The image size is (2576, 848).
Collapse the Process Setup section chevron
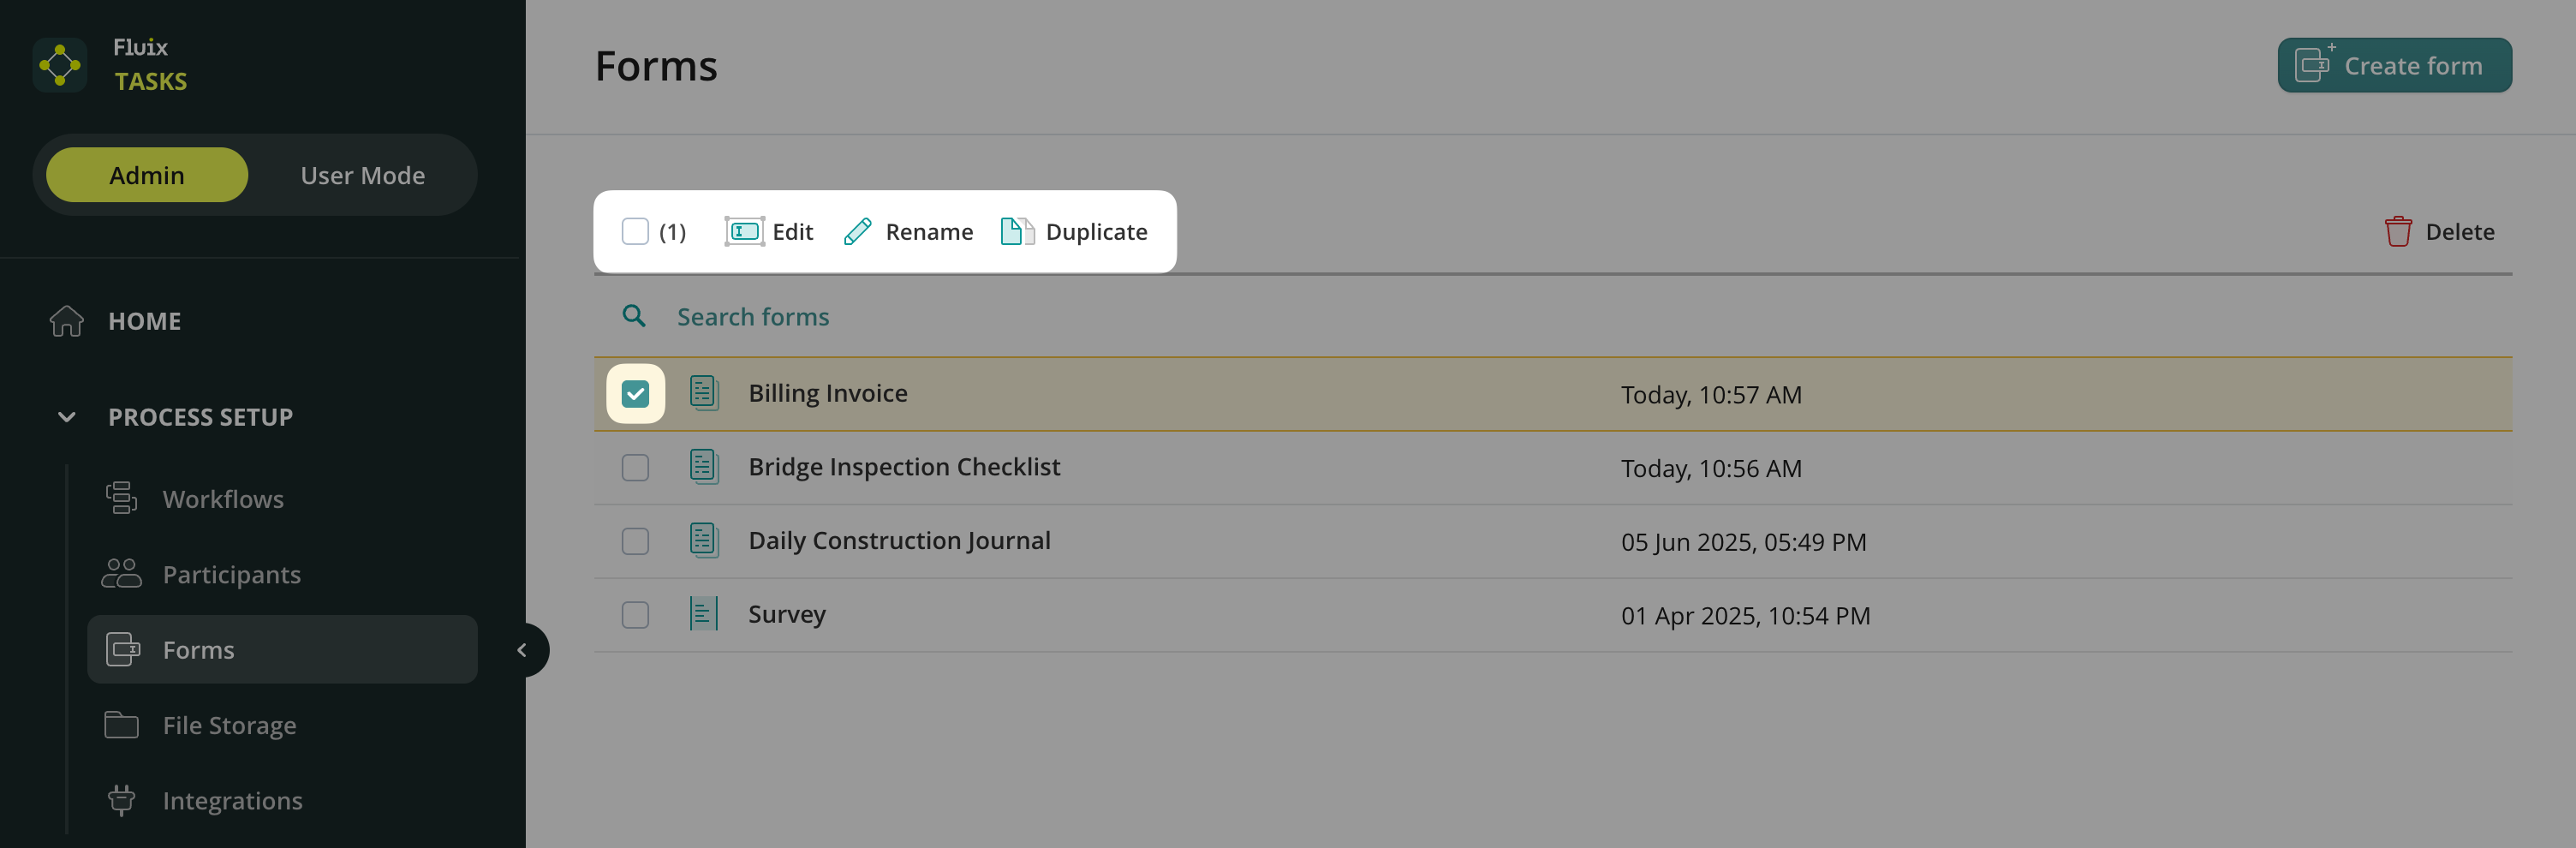coord(67,417)
